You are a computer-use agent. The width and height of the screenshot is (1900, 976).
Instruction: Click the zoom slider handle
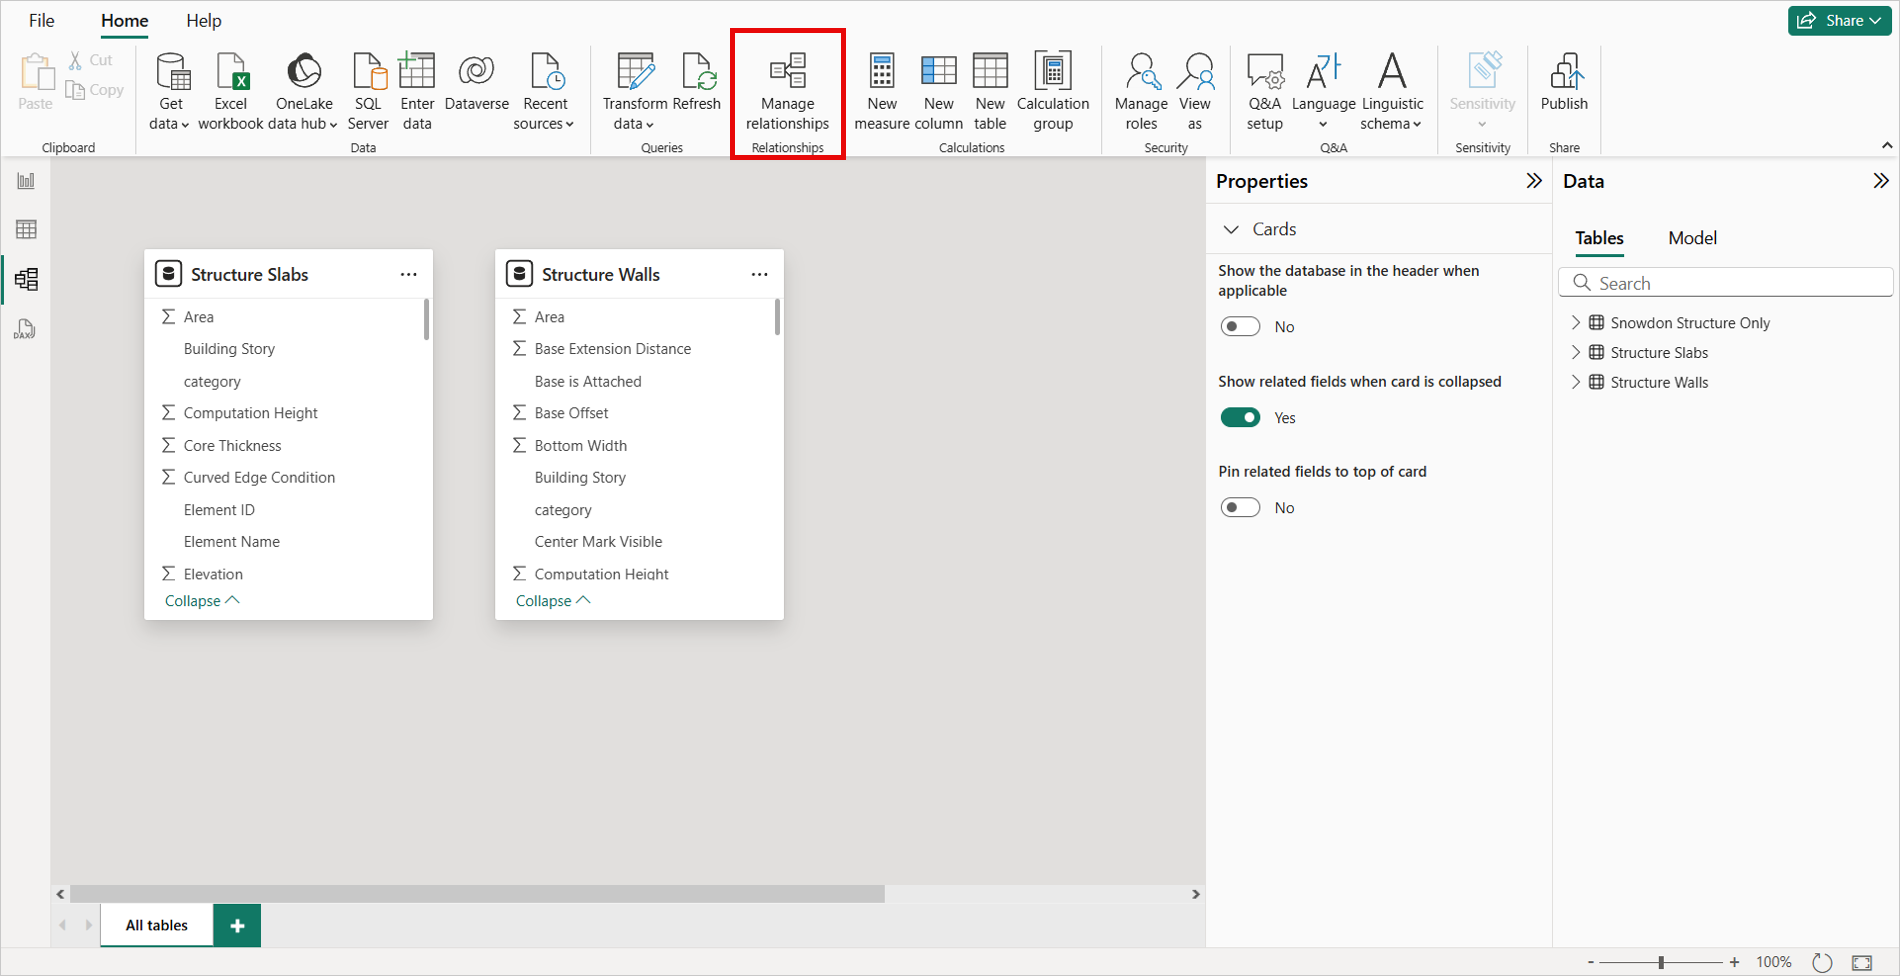pyautogui.click(x=1661, y=962)
